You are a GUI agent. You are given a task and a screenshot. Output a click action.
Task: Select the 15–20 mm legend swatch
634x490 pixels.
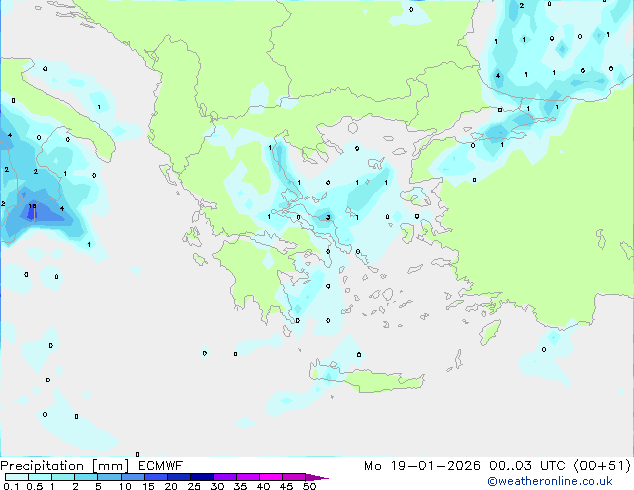pos(156,477)
